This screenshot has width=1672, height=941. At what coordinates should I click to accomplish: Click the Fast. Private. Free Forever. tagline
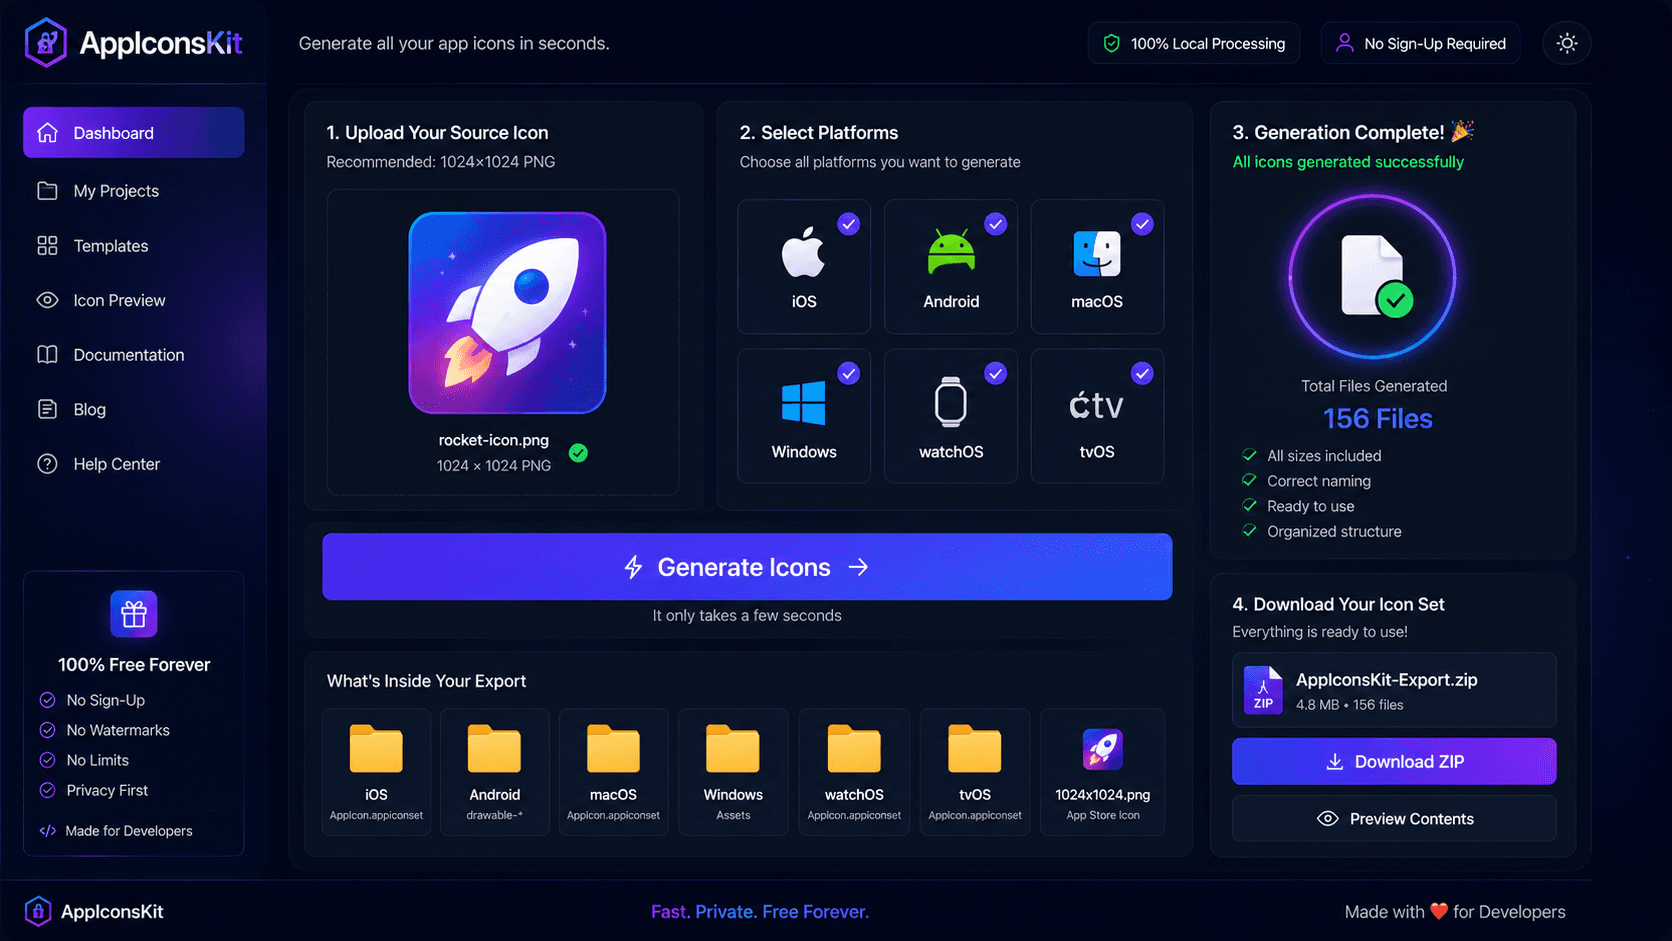click(760, 912)
